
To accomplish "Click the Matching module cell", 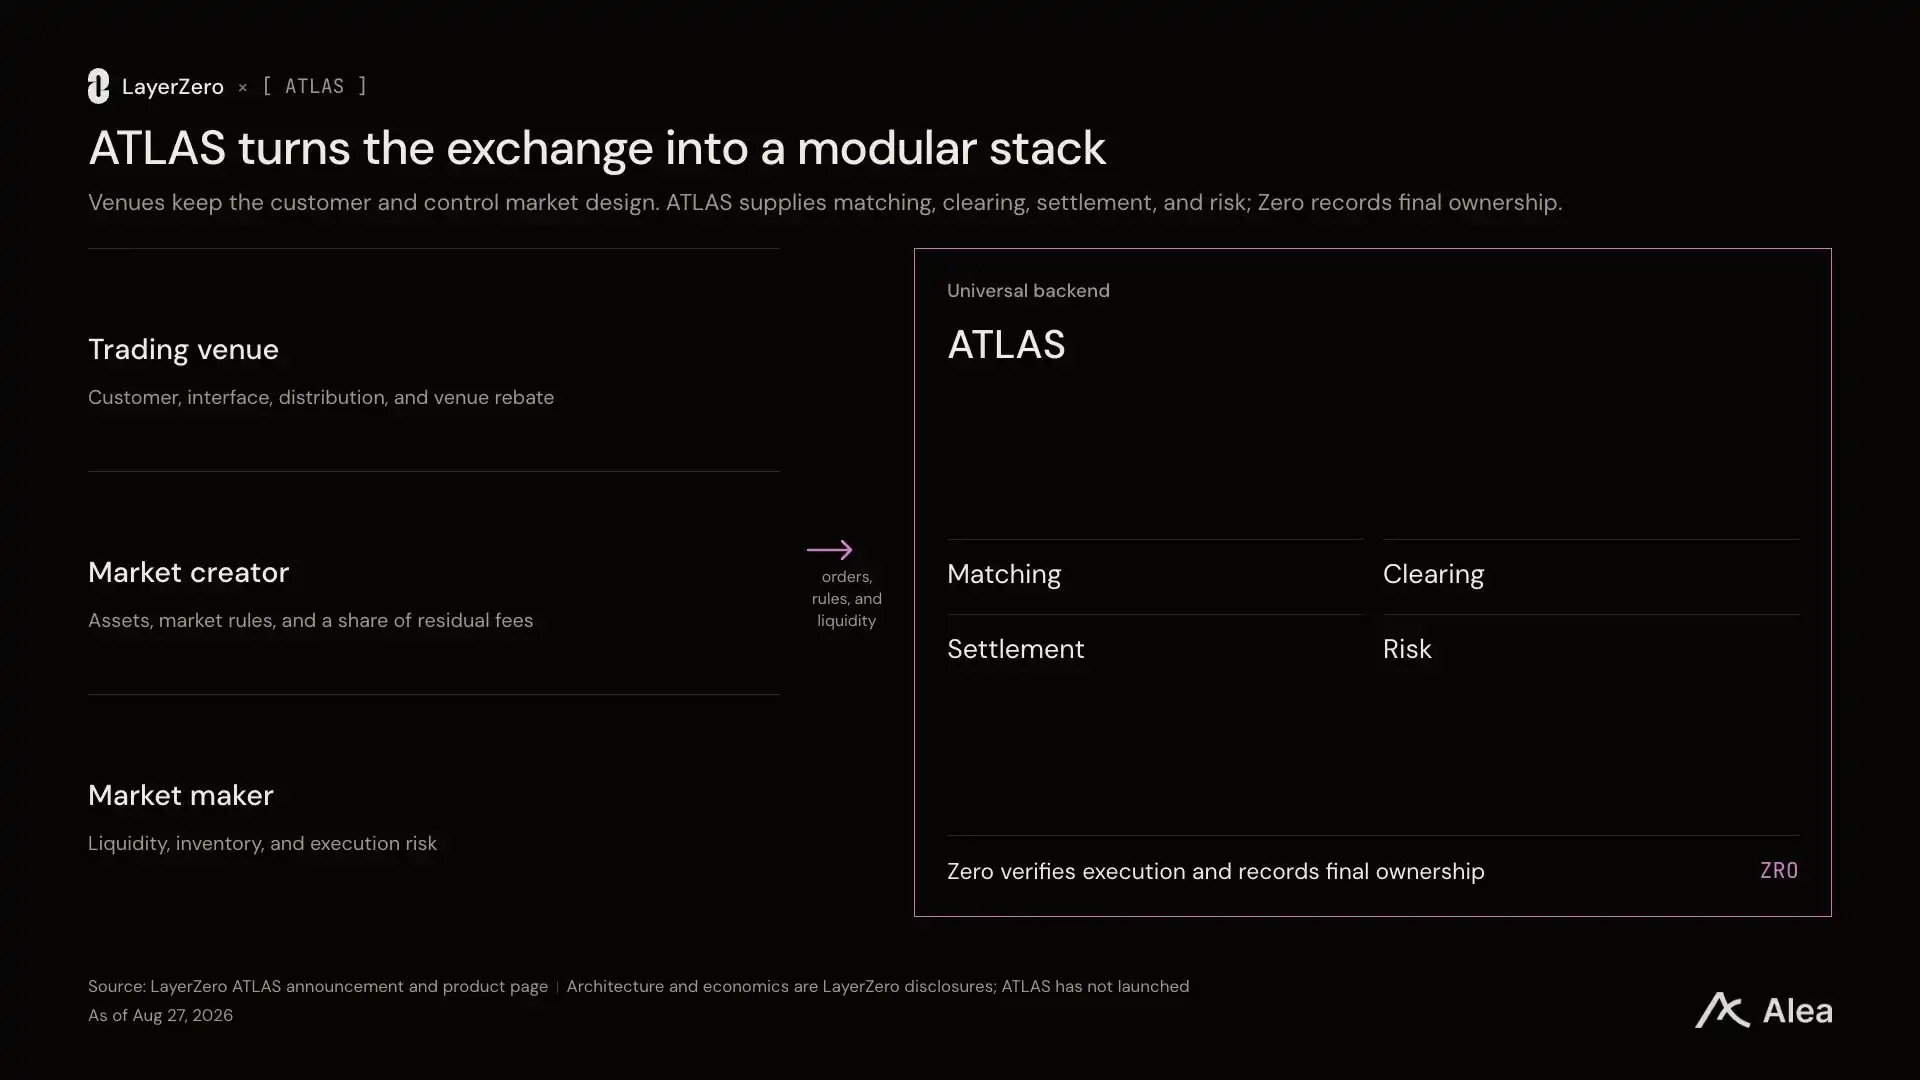I will (x=1155, y=576).
